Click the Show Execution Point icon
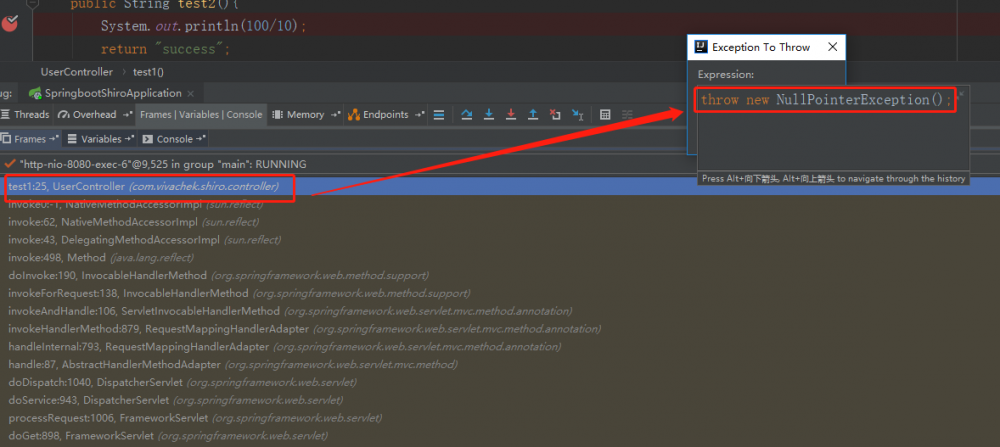 point(439,115)
